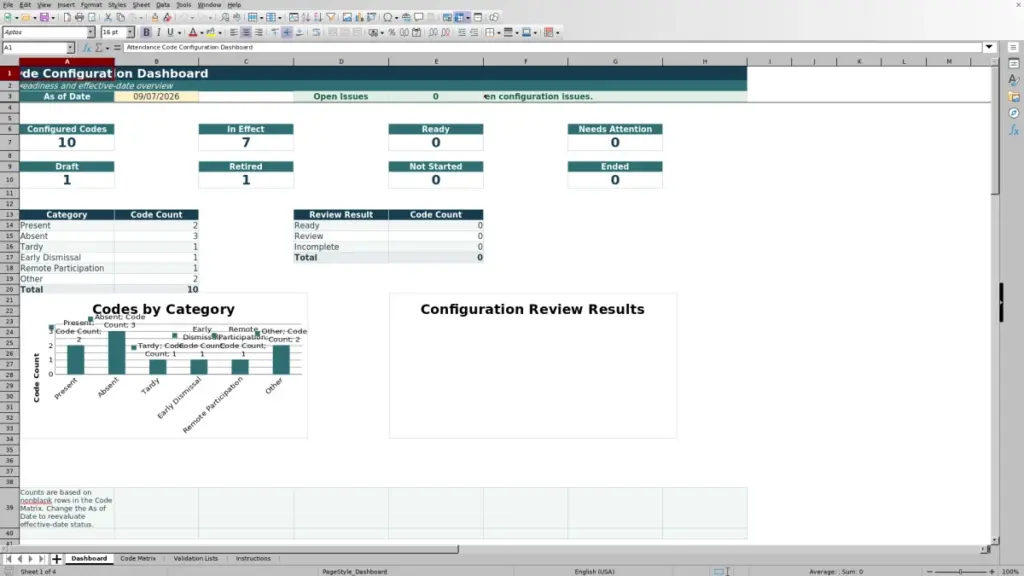This screenshot has height=576, width=1024.
Task: Click the first-sheet navigation arrow
Action: [x=8, y=559]
